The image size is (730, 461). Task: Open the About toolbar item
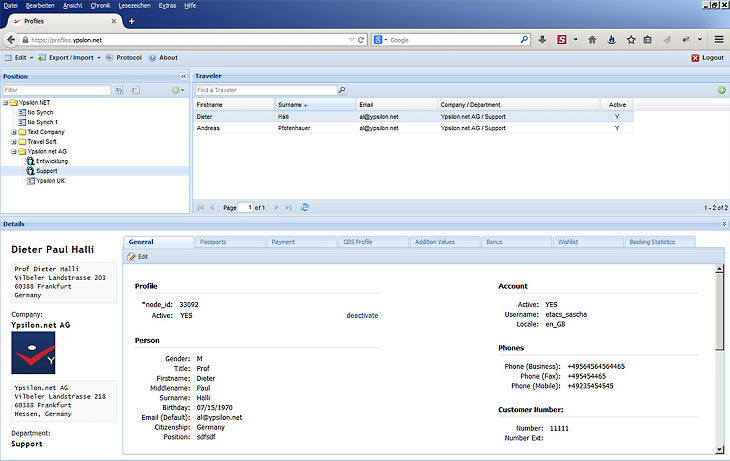tap(163, 58)
